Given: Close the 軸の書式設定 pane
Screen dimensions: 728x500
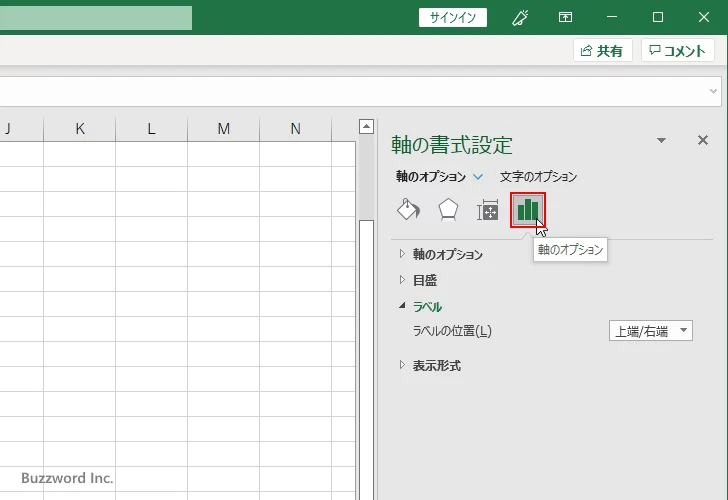Looking at the screenshot, I should (x=703, y=140).
